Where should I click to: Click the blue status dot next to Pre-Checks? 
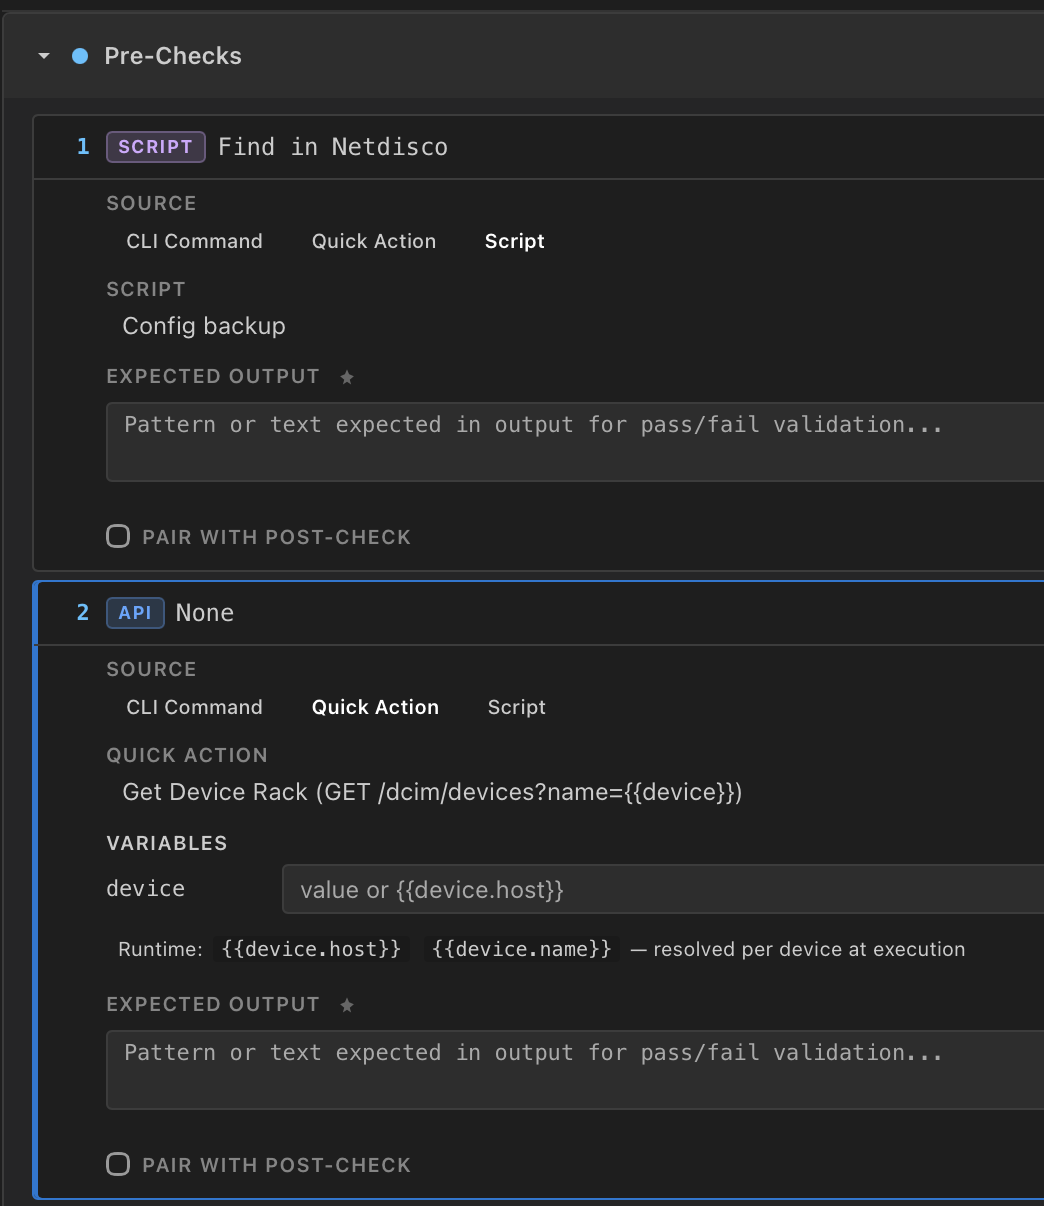80,56
